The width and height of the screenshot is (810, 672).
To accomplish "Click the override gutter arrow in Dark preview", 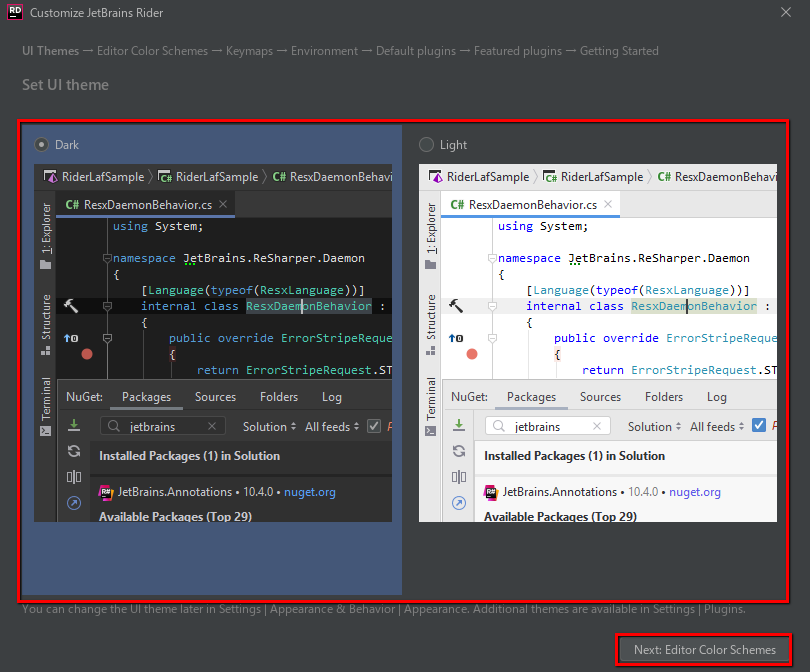I will pyautogui.click(x=71, y=338).
